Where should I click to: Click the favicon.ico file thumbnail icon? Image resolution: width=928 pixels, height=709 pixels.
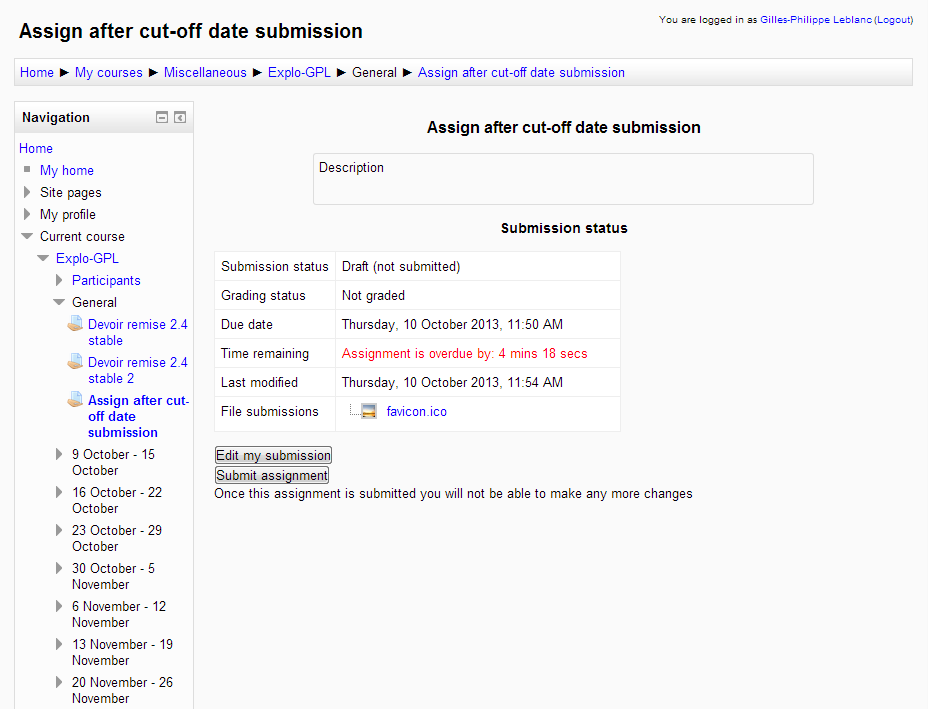click(369, 411)
